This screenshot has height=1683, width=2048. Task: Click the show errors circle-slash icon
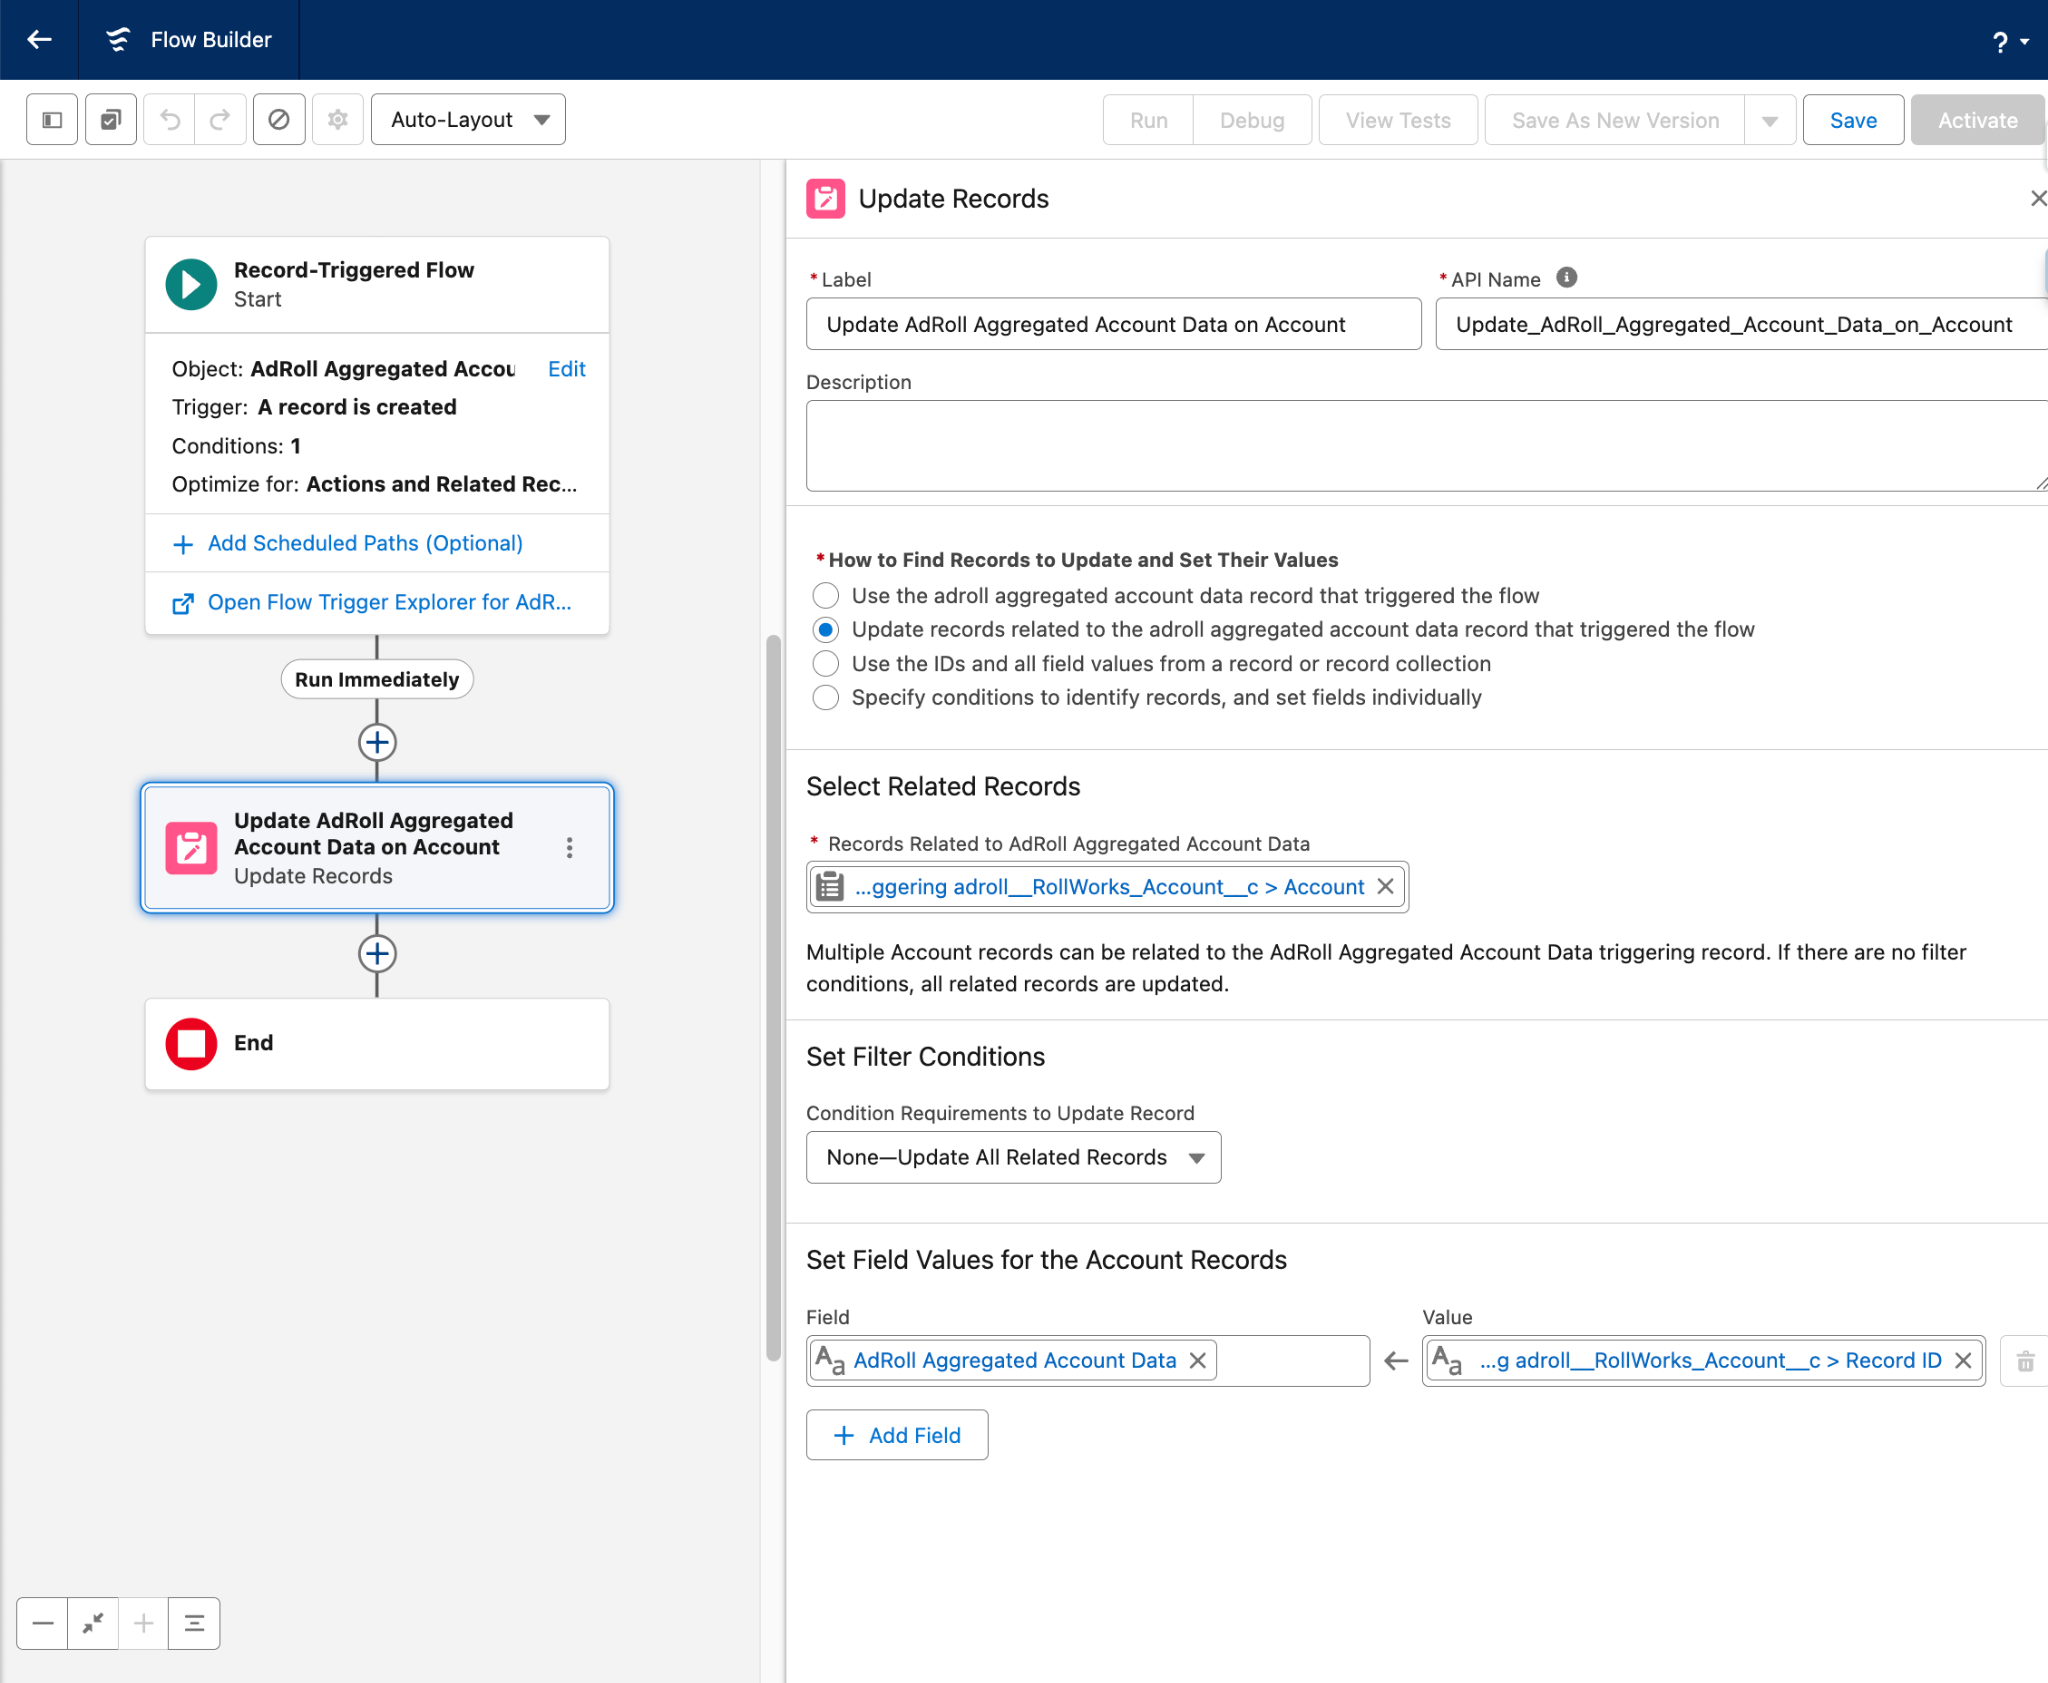click(x=279, y=120)
